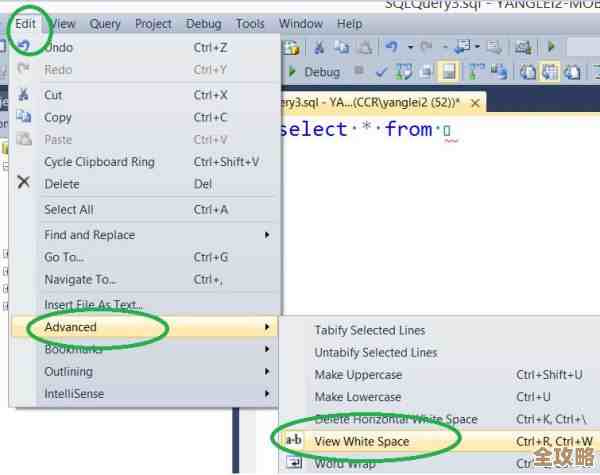This screenshot has height=475, width=600.
Task: Expand the Advanced submenu
Action: 145,327
